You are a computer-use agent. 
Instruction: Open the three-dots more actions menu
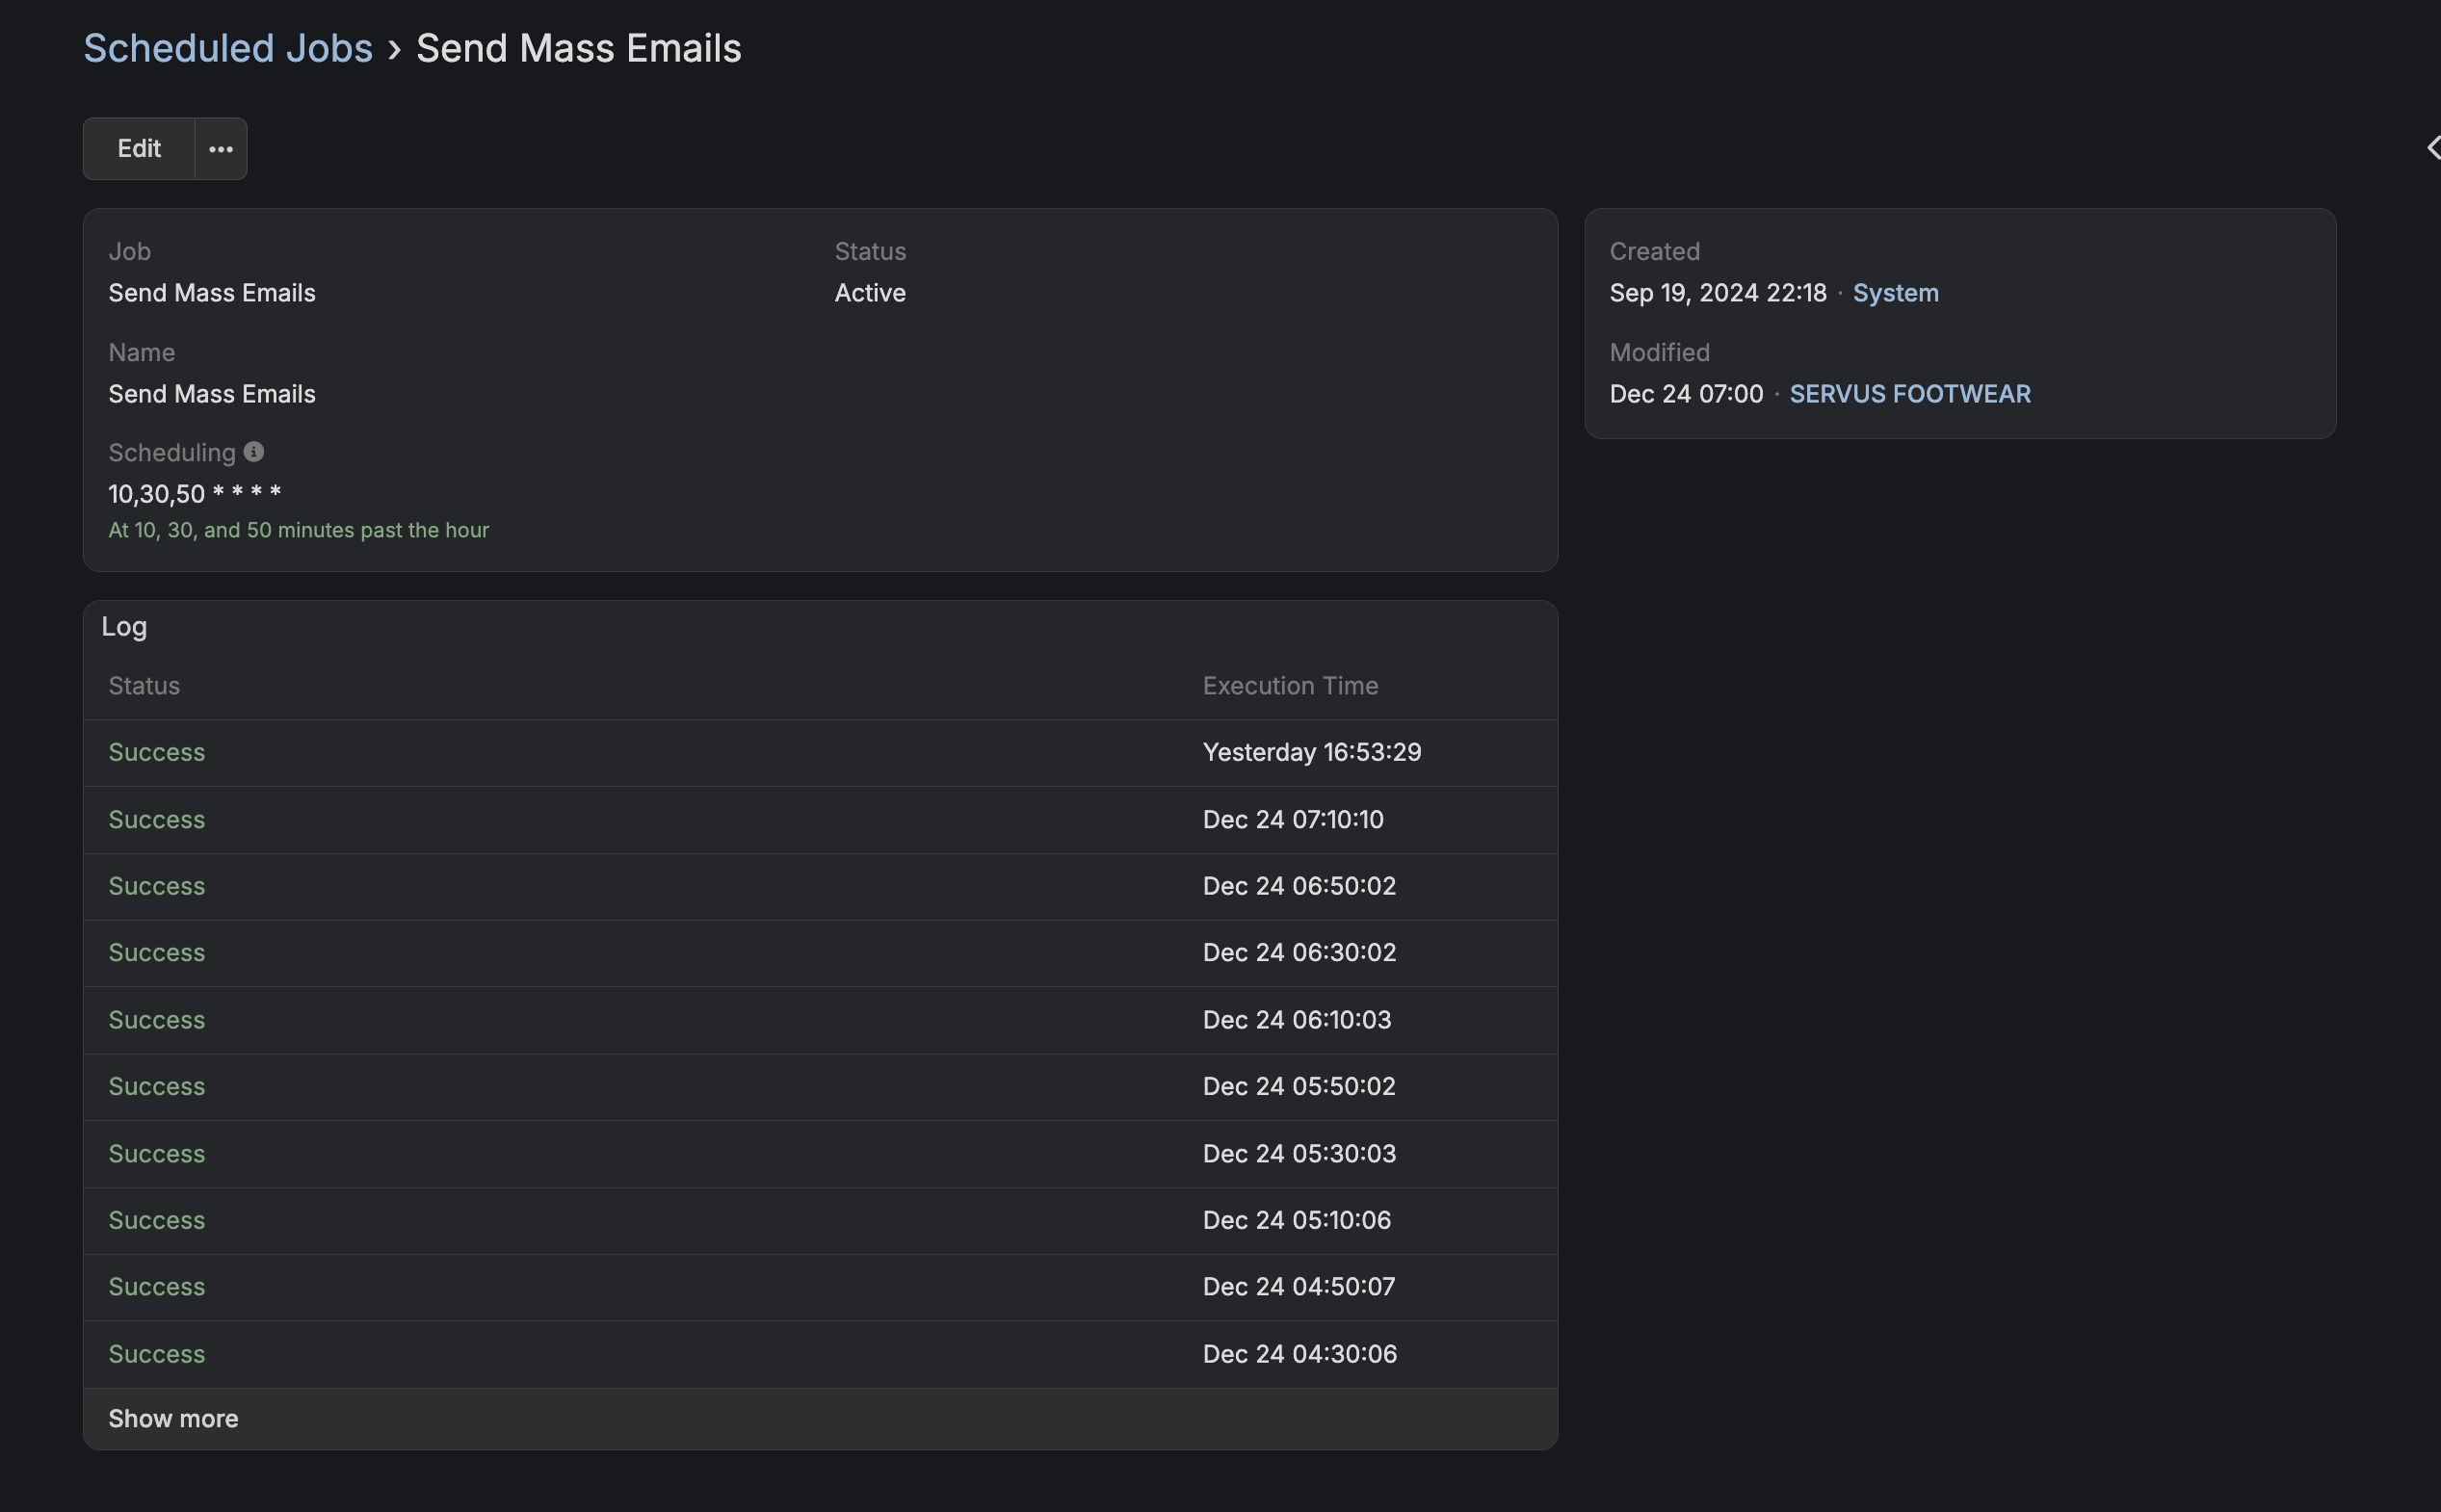coord(221,149)
